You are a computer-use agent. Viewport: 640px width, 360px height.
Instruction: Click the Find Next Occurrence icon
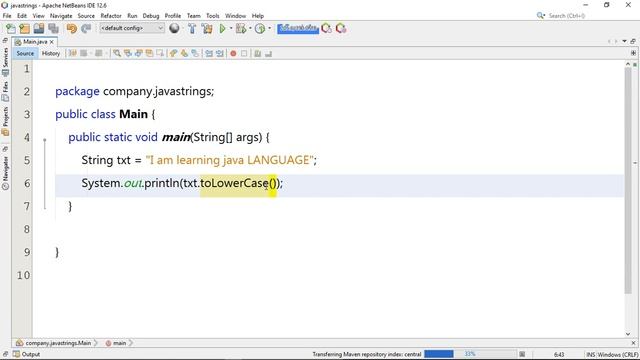[x=138, y=53]
